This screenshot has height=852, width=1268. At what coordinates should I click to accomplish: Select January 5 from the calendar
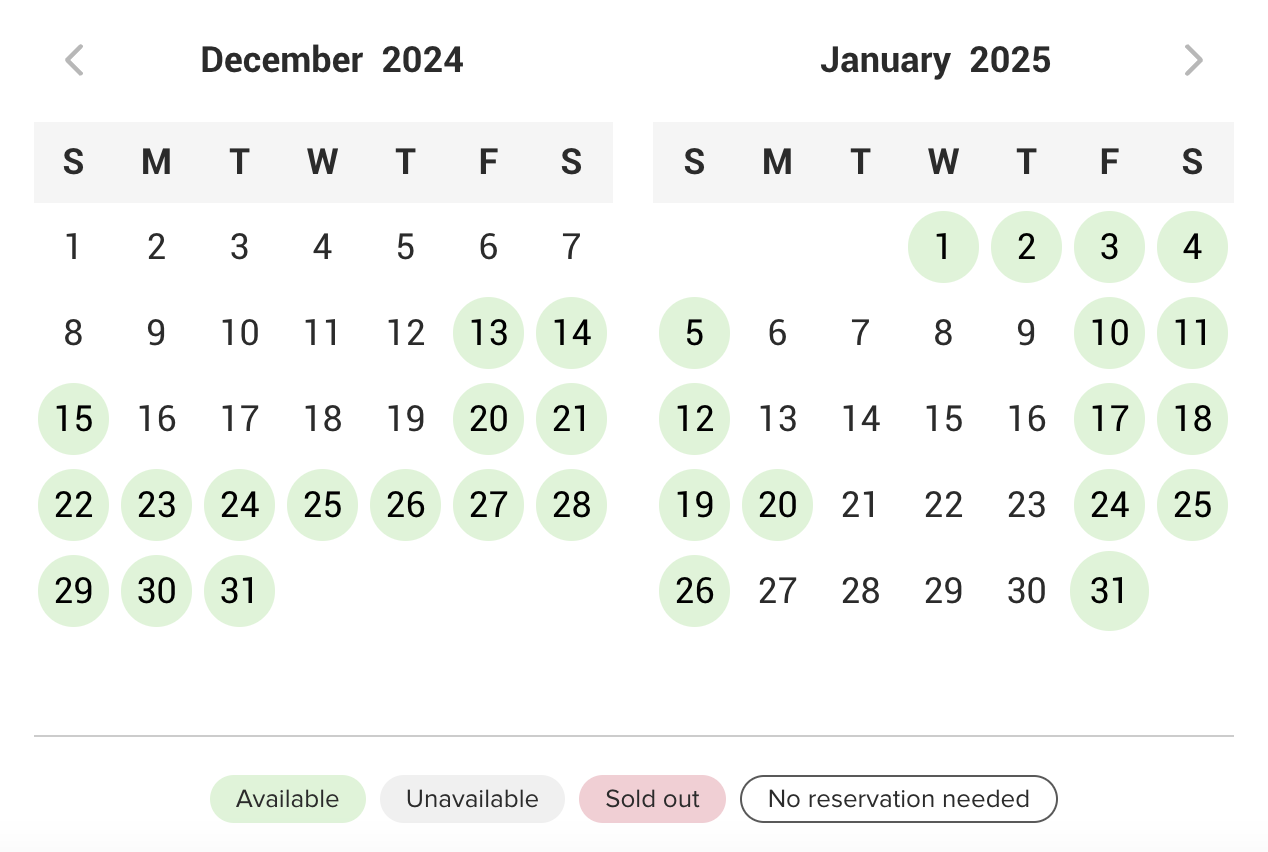tap(694, 333)
